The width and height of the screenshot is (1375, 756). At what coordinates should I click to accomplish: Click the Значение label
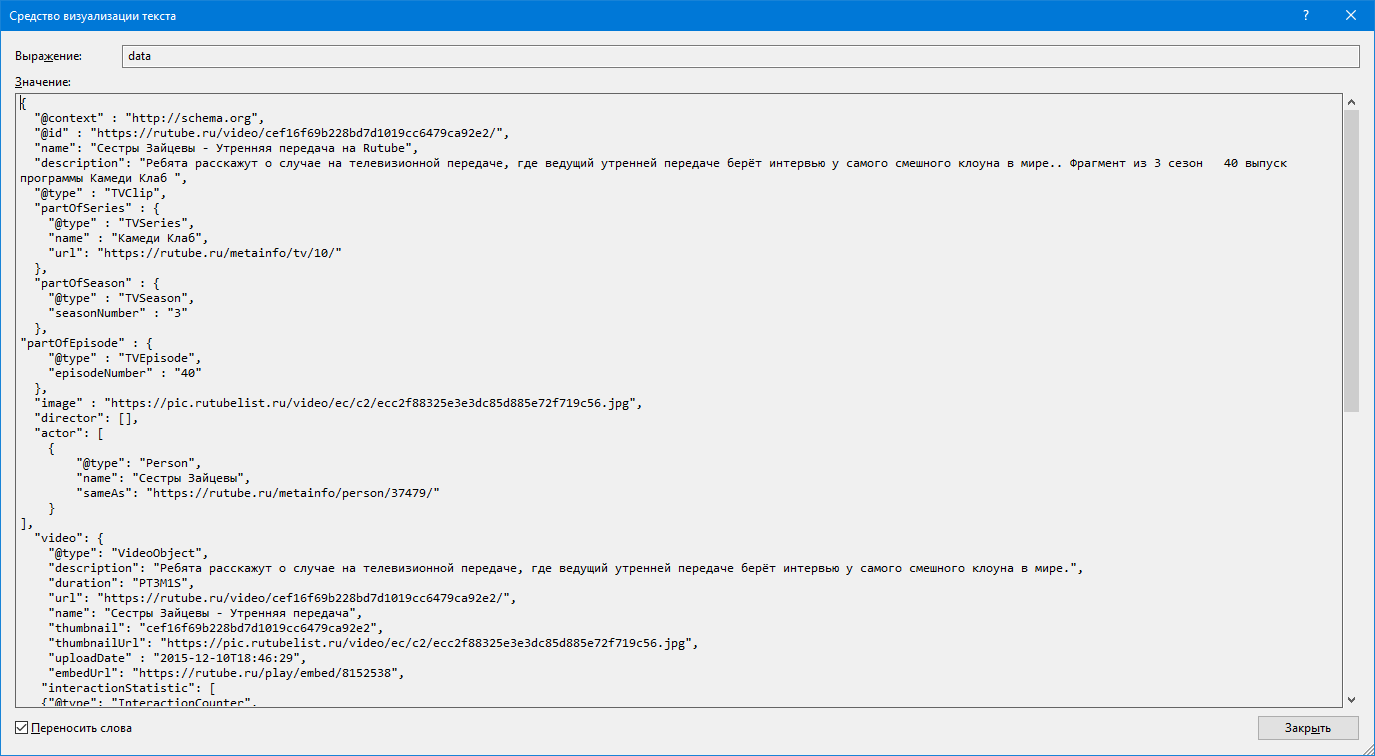43,82
